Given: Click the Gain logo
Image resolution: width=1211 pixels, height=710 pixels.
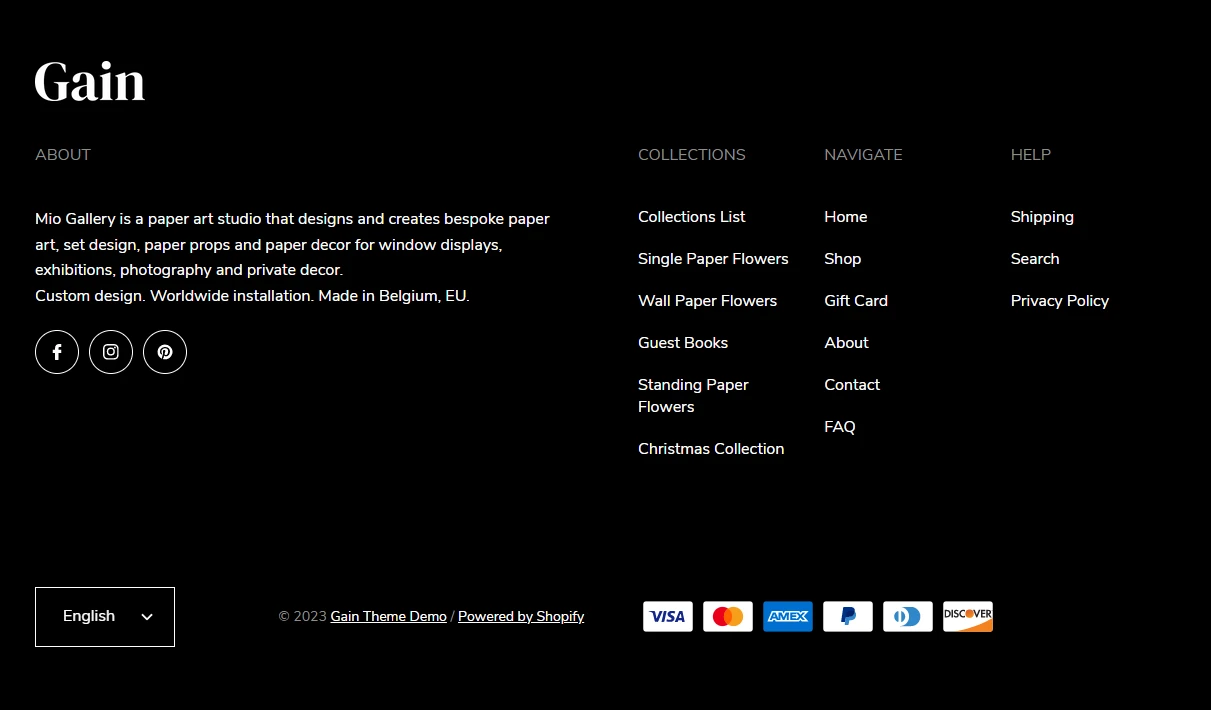Looking at the screenshot, I should (90, 82).
